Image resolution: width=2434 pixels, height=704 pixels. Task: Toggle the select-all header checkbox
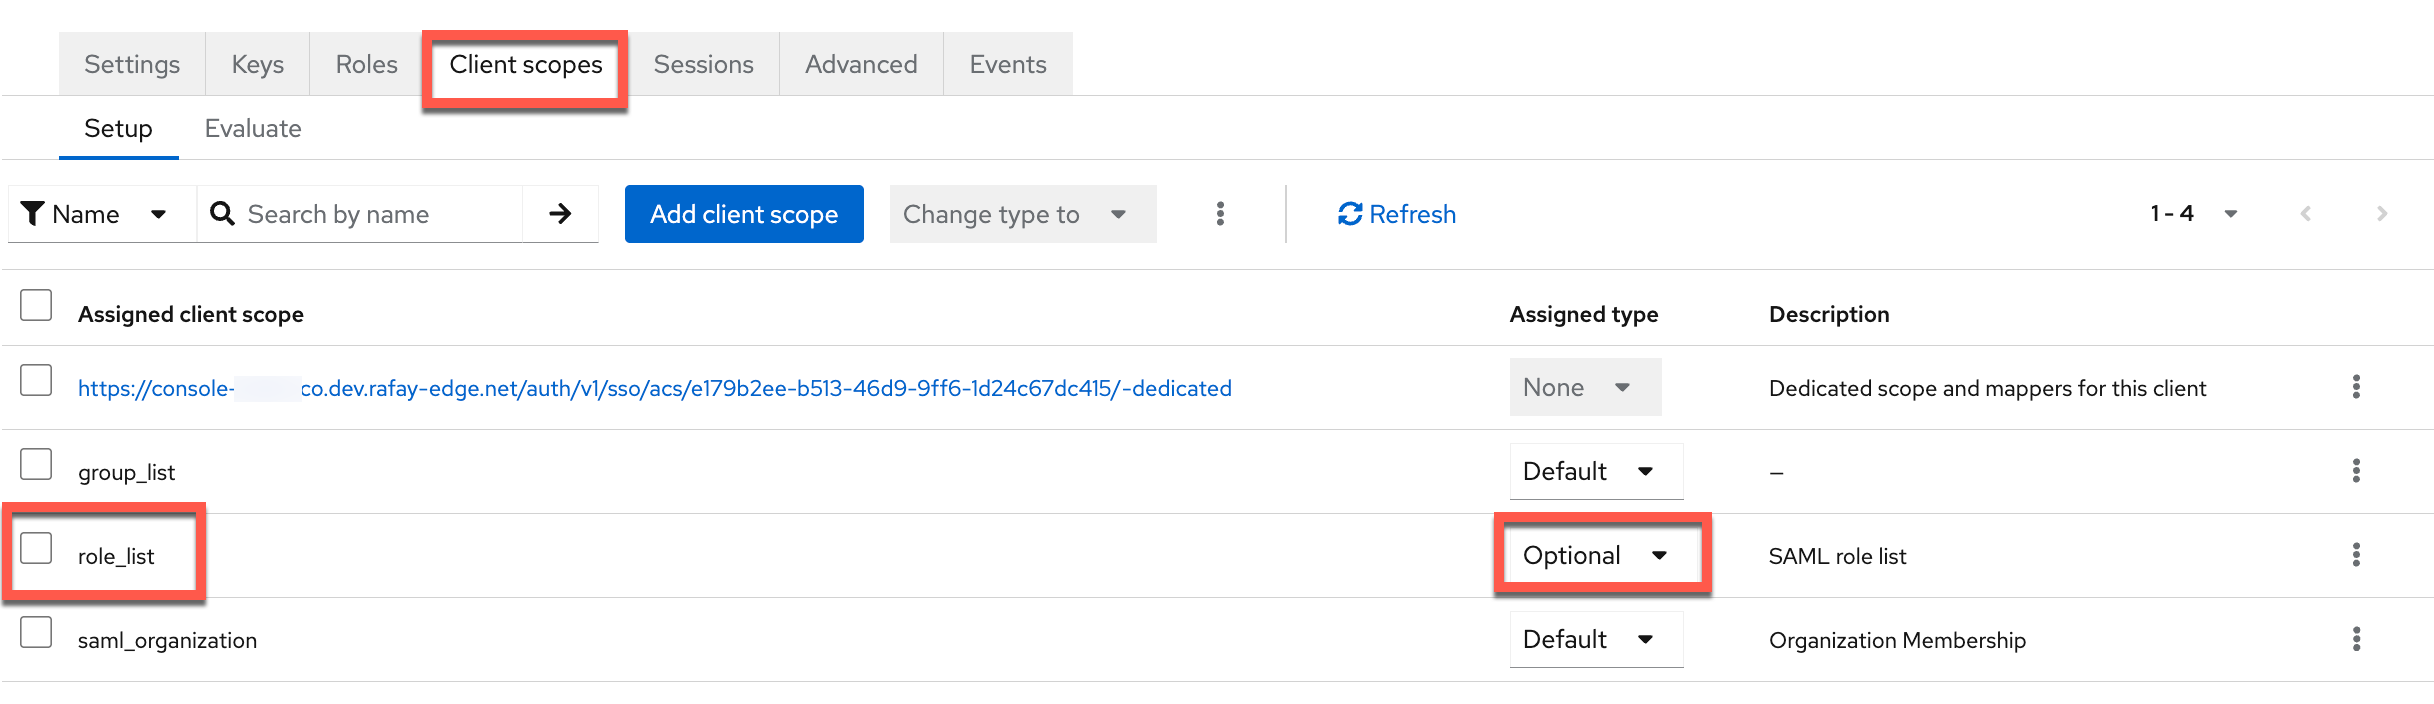[x=37, y=305]
